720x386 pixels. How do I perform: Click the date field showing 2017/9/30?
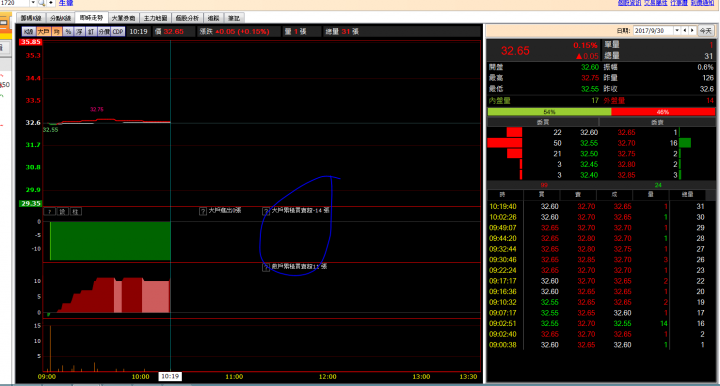653,31
